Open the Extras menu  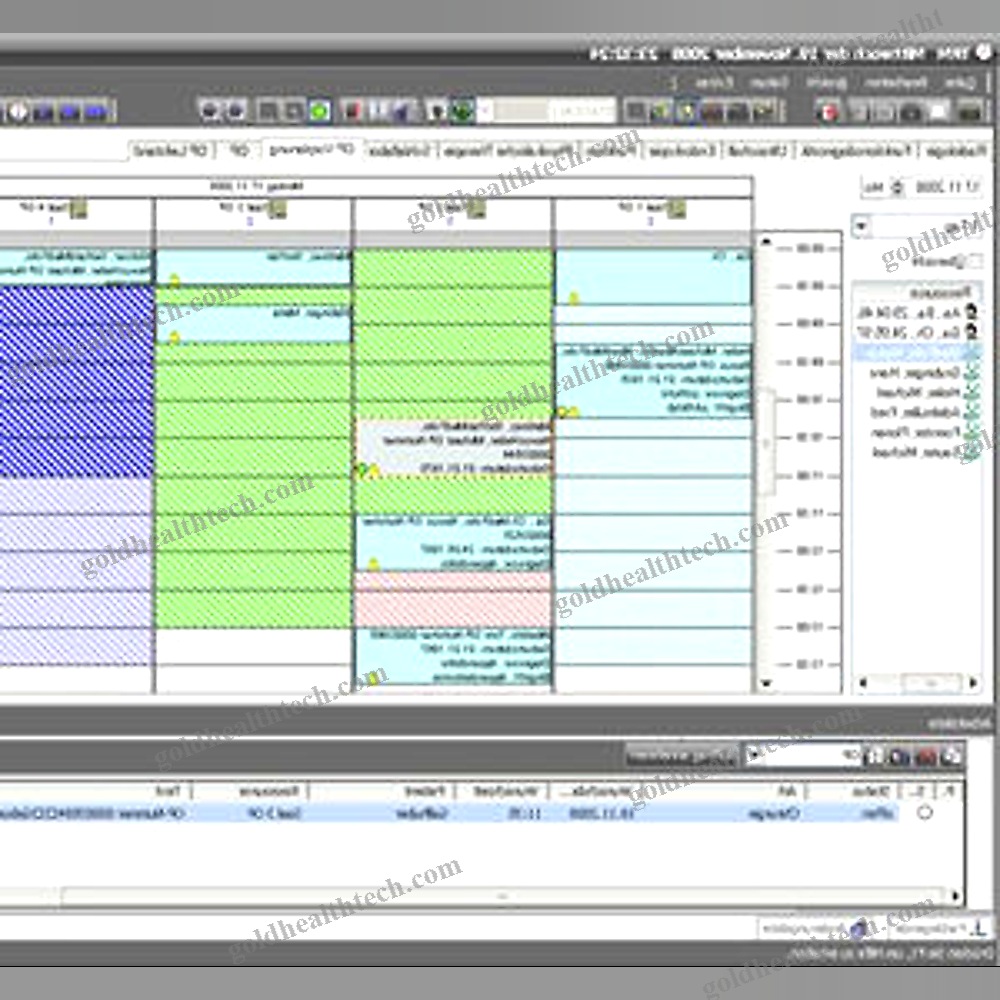pyautogui.click(x=714, y=82)
